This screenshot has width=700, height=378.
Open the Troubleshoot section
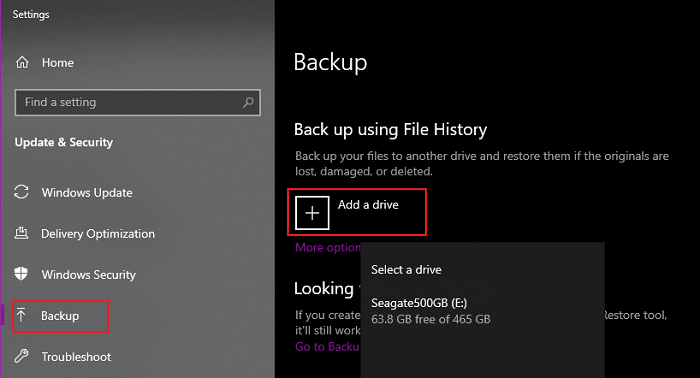pyautogui.click(x=76, y=357)
